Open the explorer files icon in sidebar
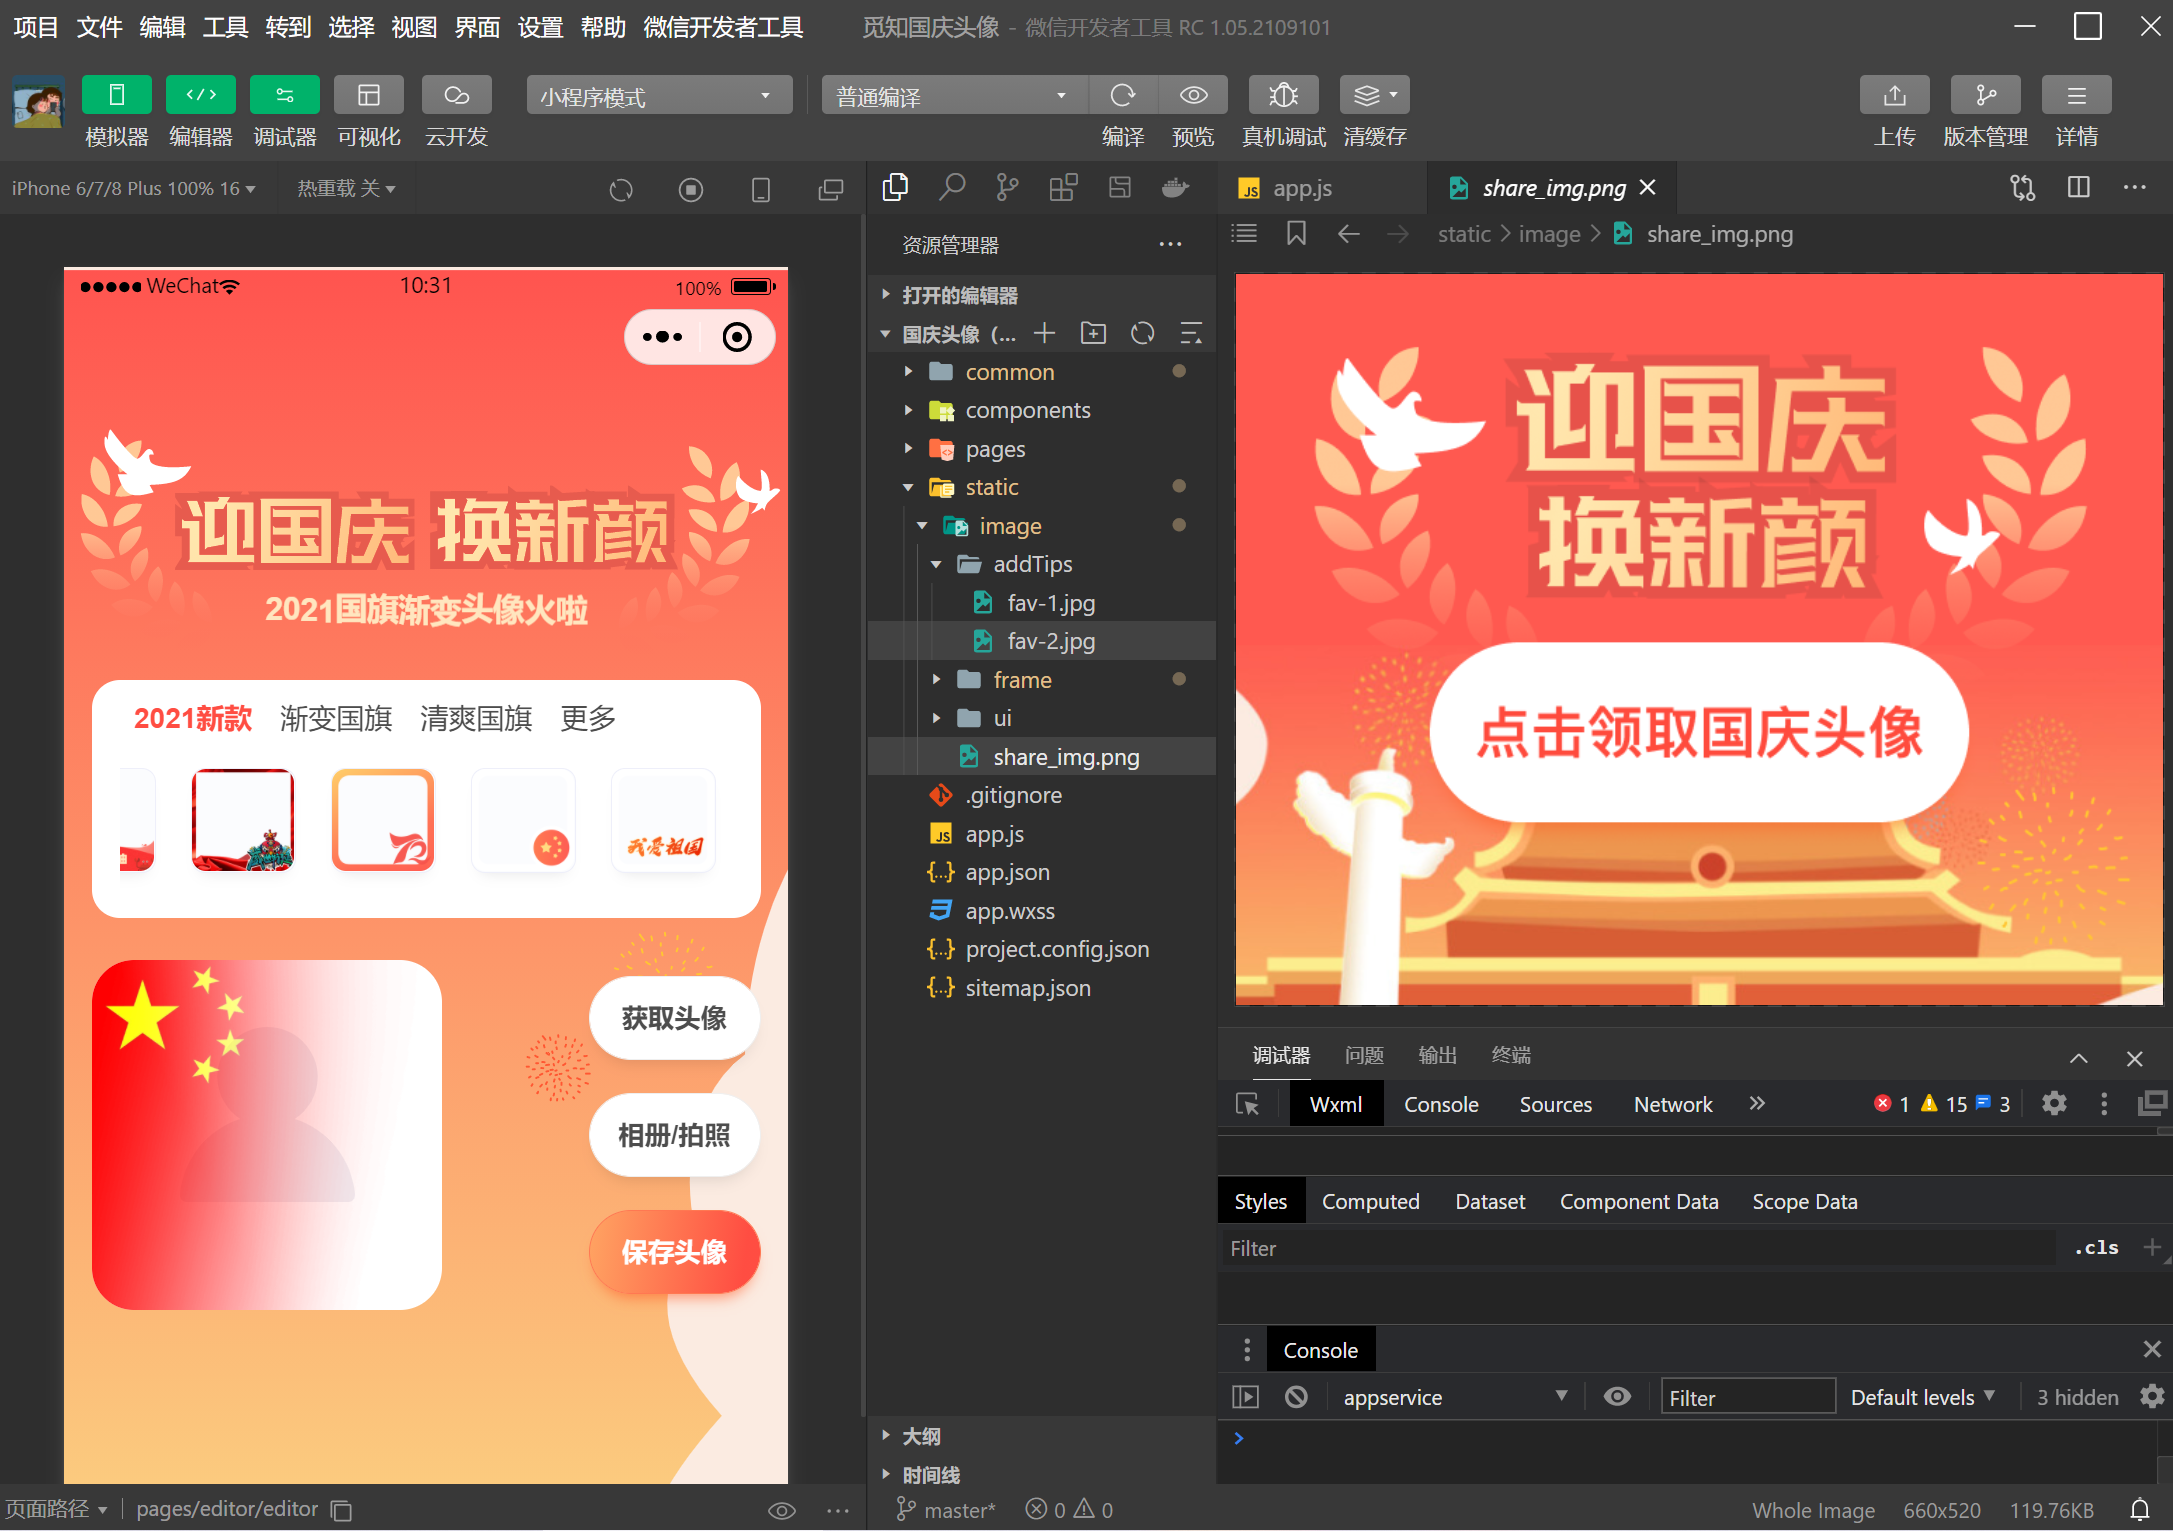Viewport: 2173px width, 1531px height. point(896,187)
